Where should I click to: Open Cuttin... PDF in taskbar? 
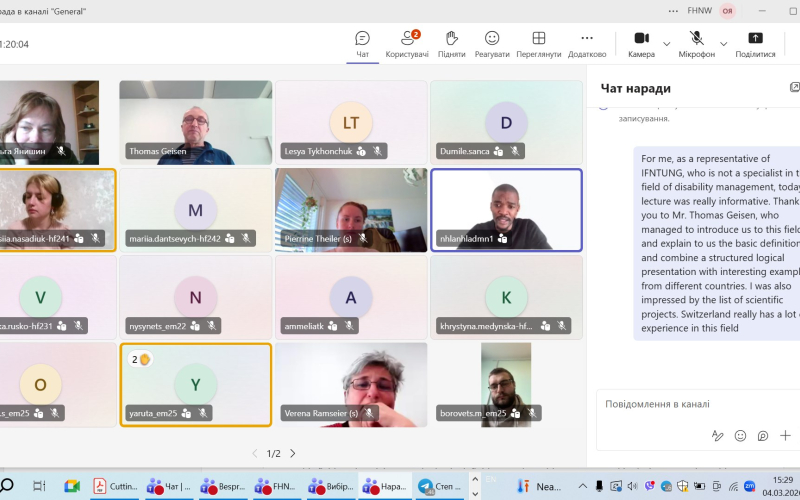(x=115, y=486)
